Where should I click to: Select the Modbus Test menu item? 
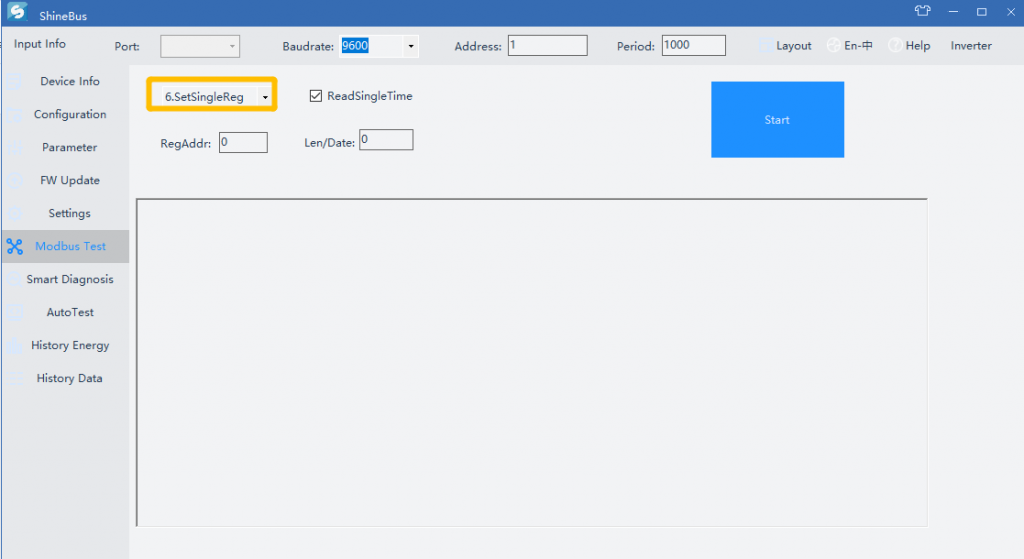coord(65,246)
